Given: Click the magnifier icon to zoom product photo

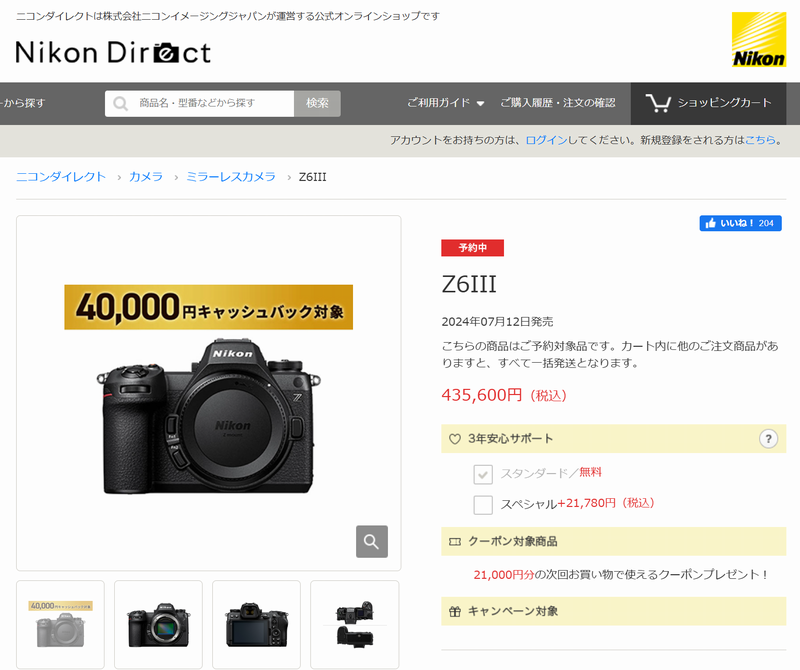Looking at the screenshot, I should 371,541.
